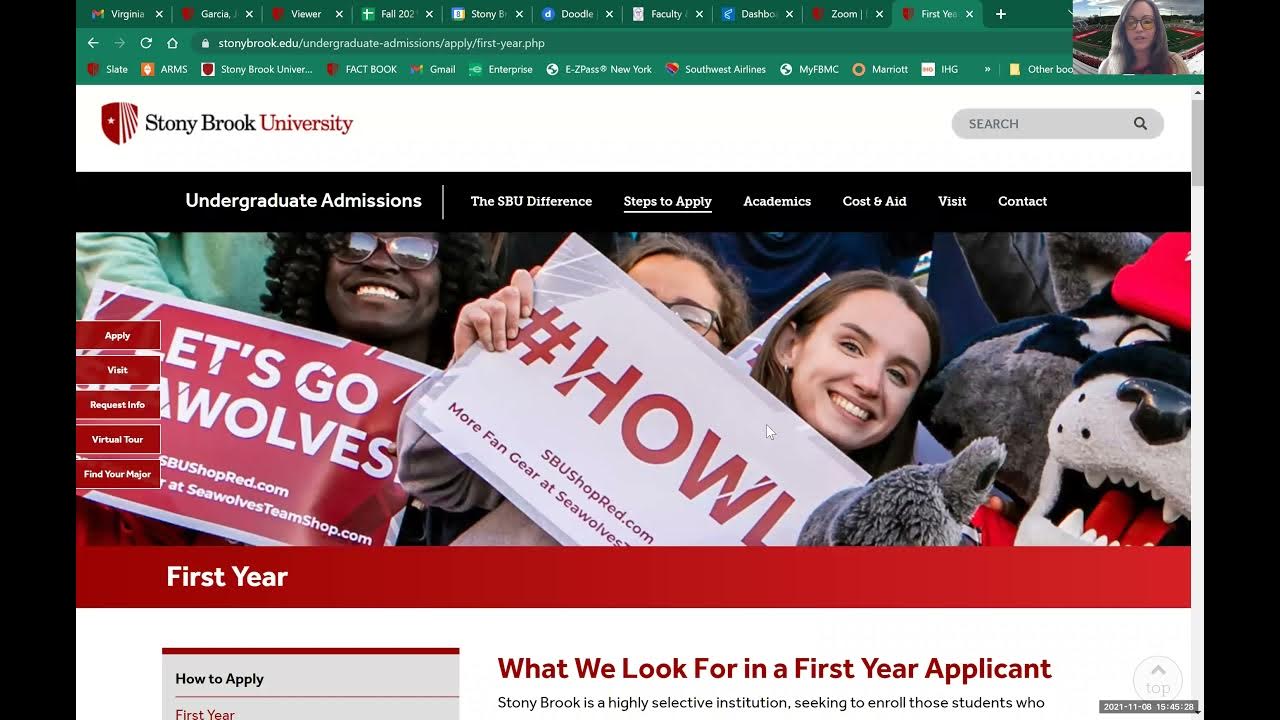Click the First Year banner title
This screenshot has width=1280, height=720.
point(227,576)
